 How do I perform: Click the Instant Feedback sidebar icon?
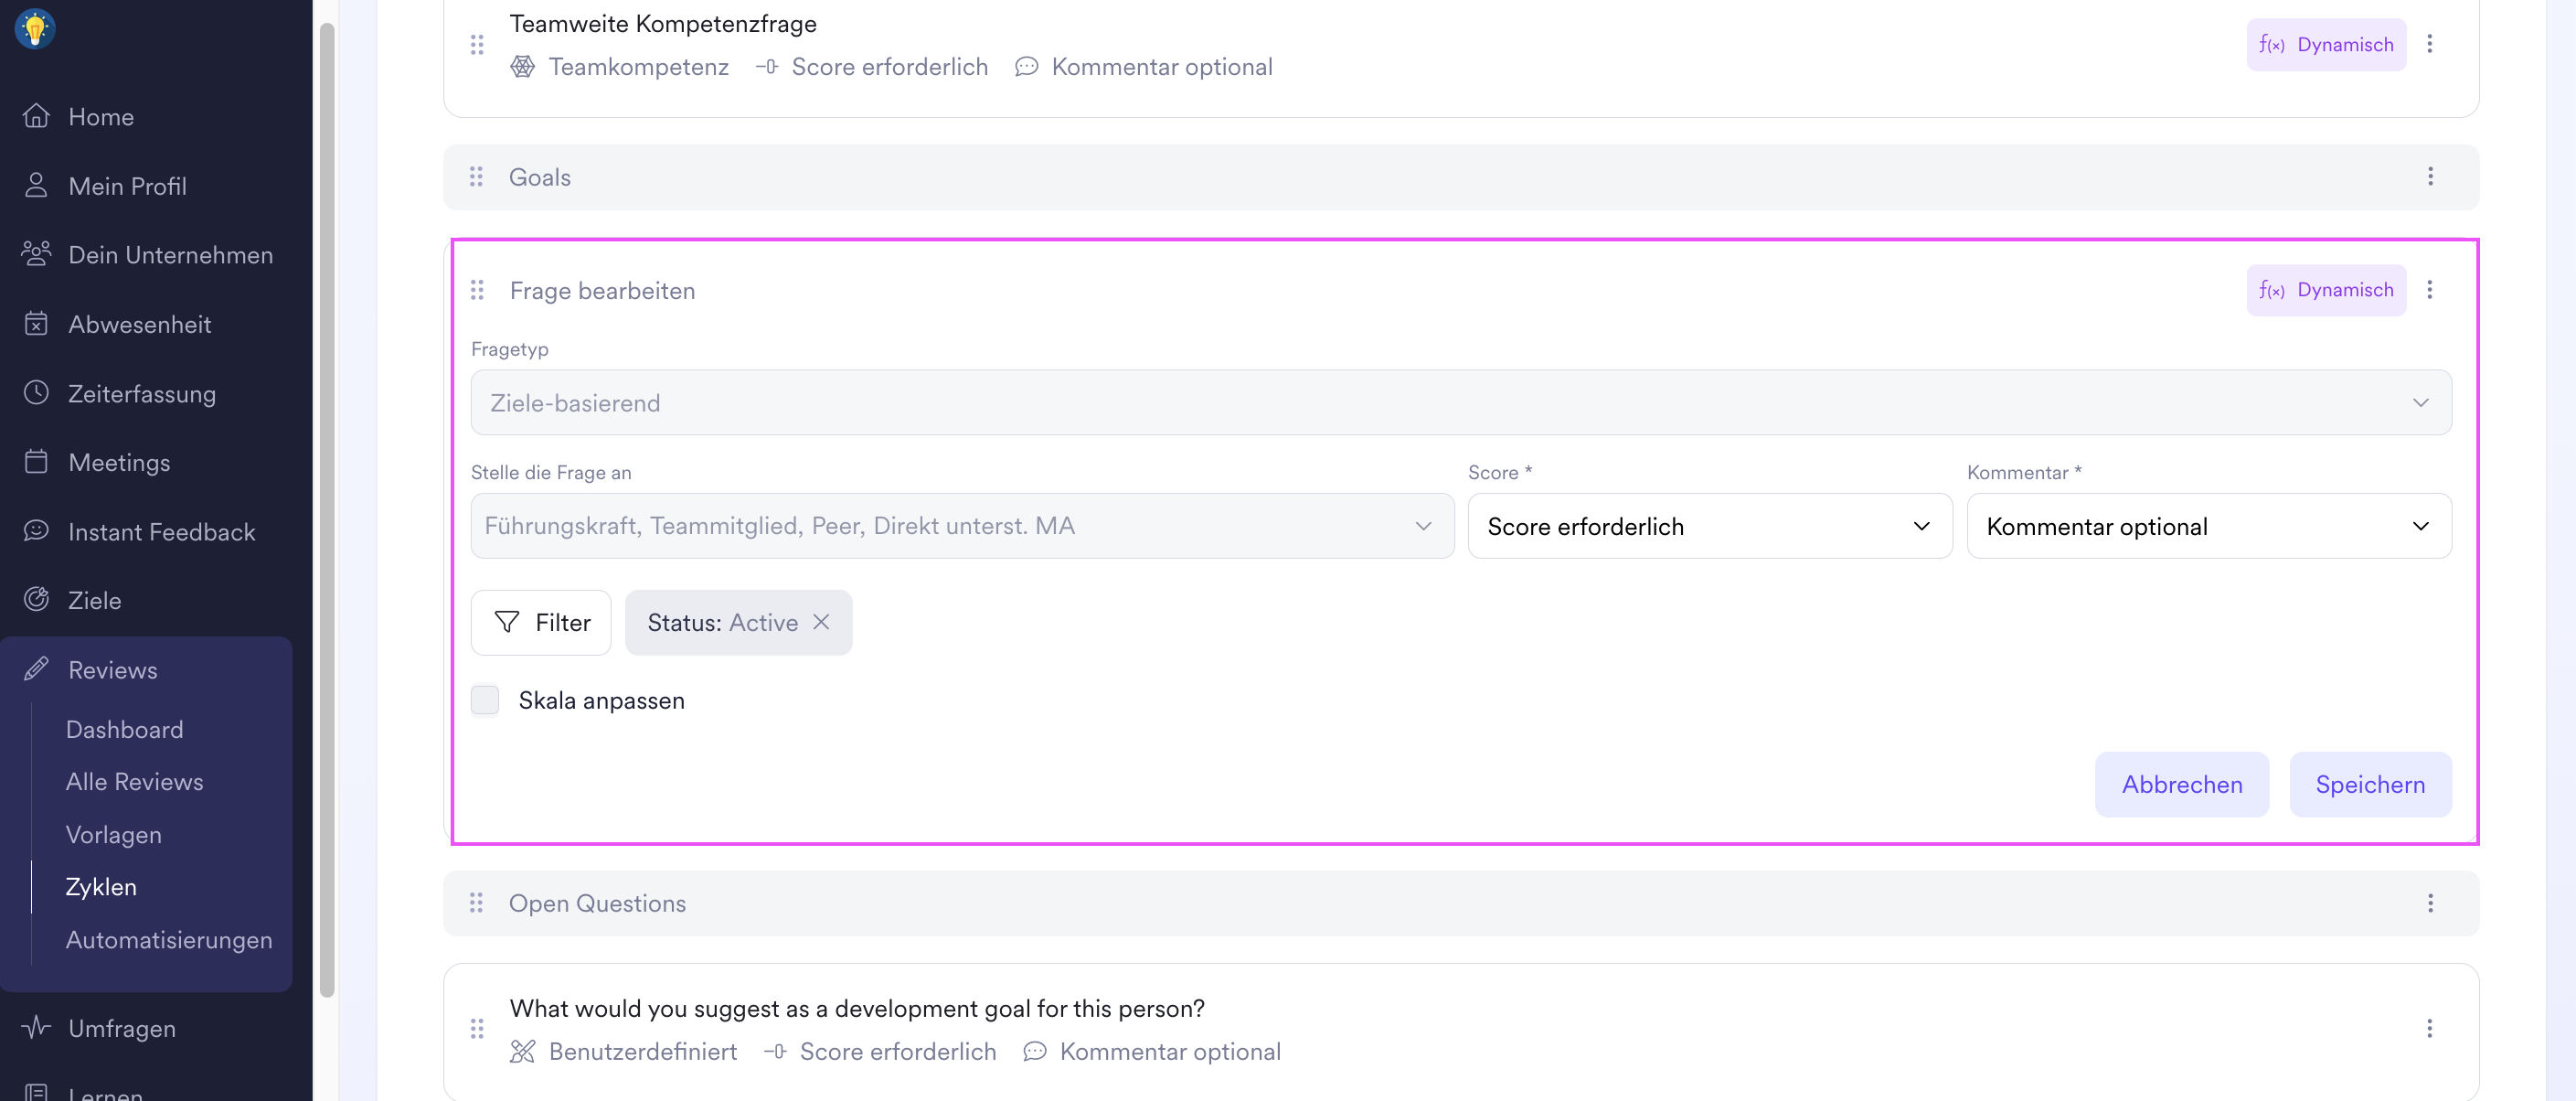pos(36,531)
